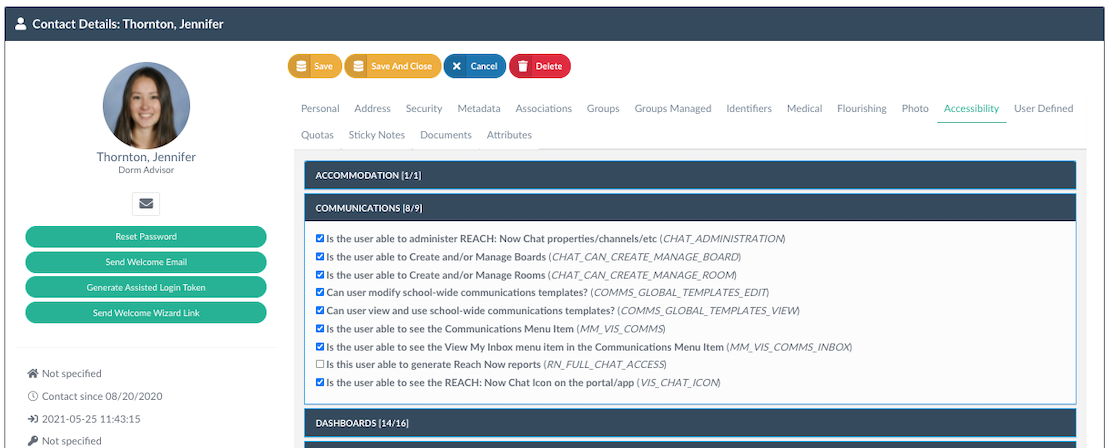This screenshot has height=448, width=1109.
Task: Click the database icon on the Save button
Action: [301, 67]
